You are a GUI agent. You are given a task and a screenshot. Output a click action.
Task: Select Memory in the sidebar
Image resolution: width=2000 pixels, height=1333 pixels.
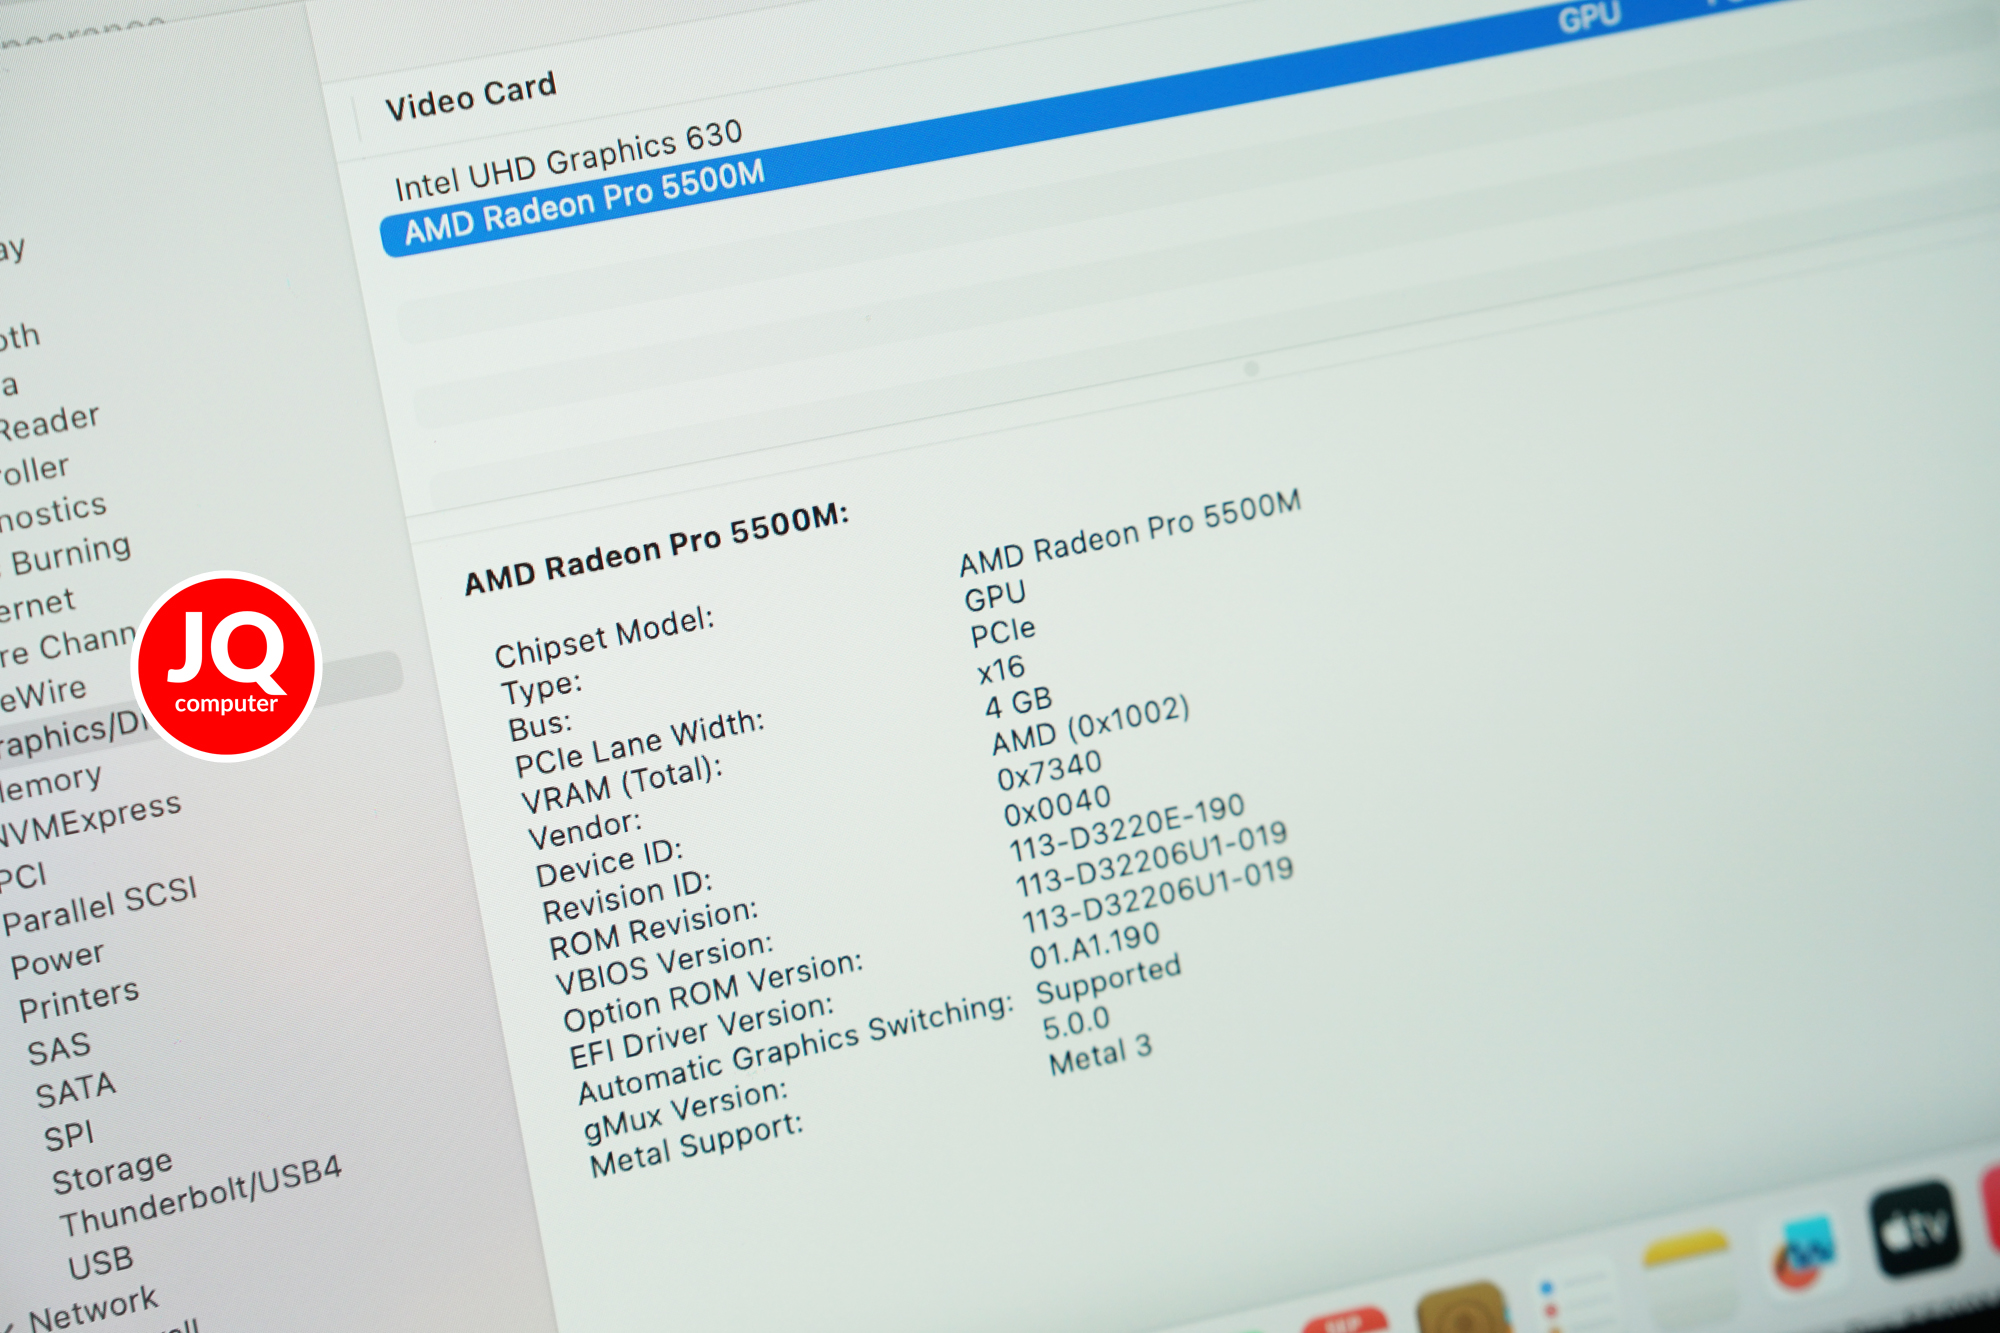tap(50, 782)
